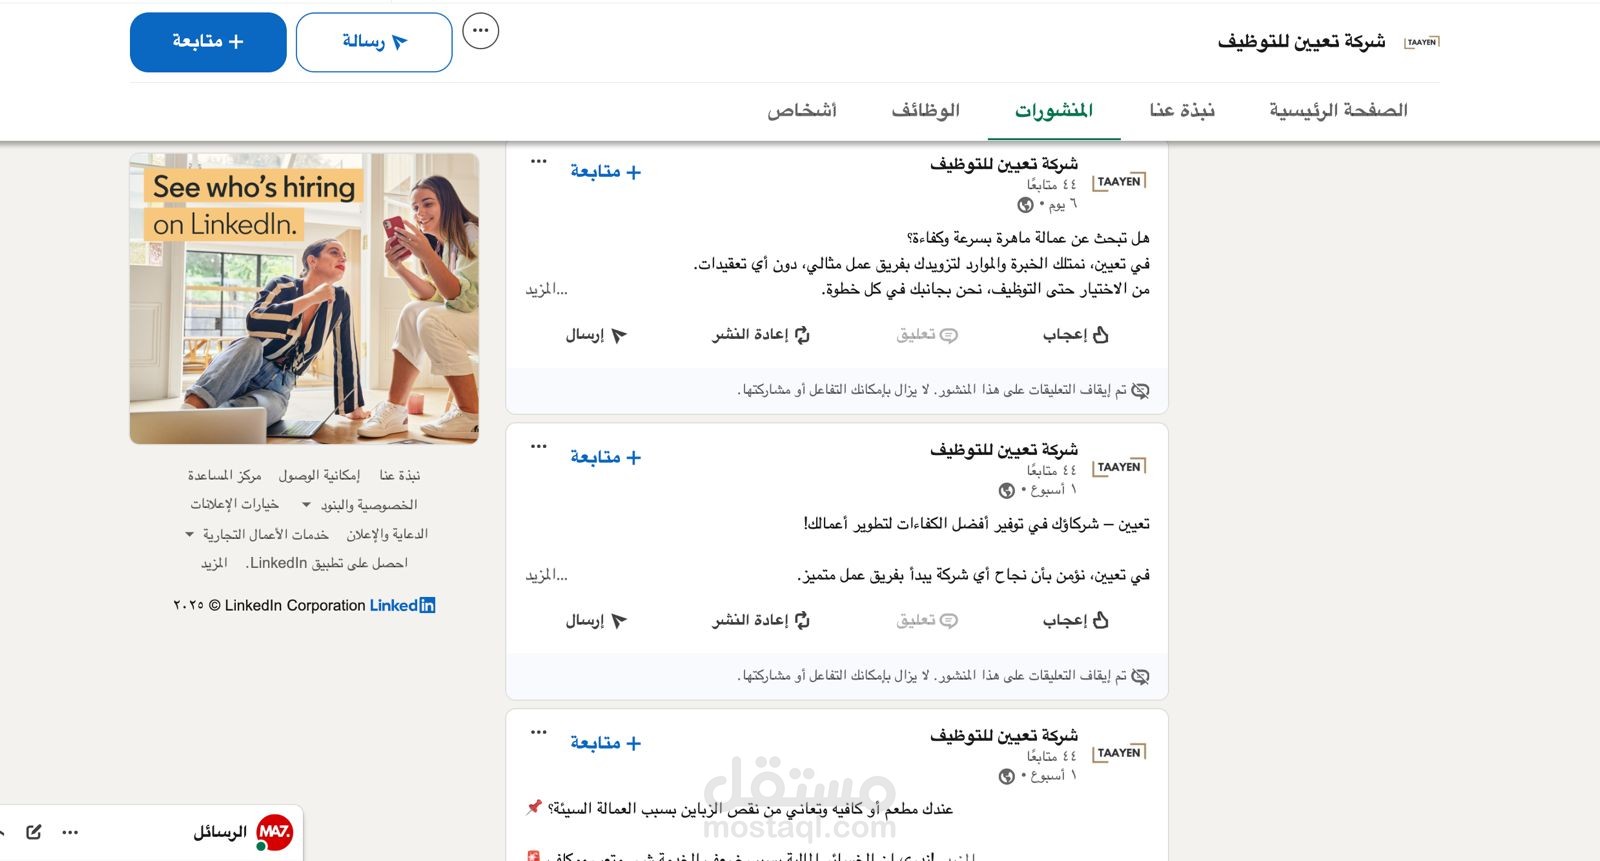
Task: Open company name link on the restaurant post
Action: tap(1004, 736)
